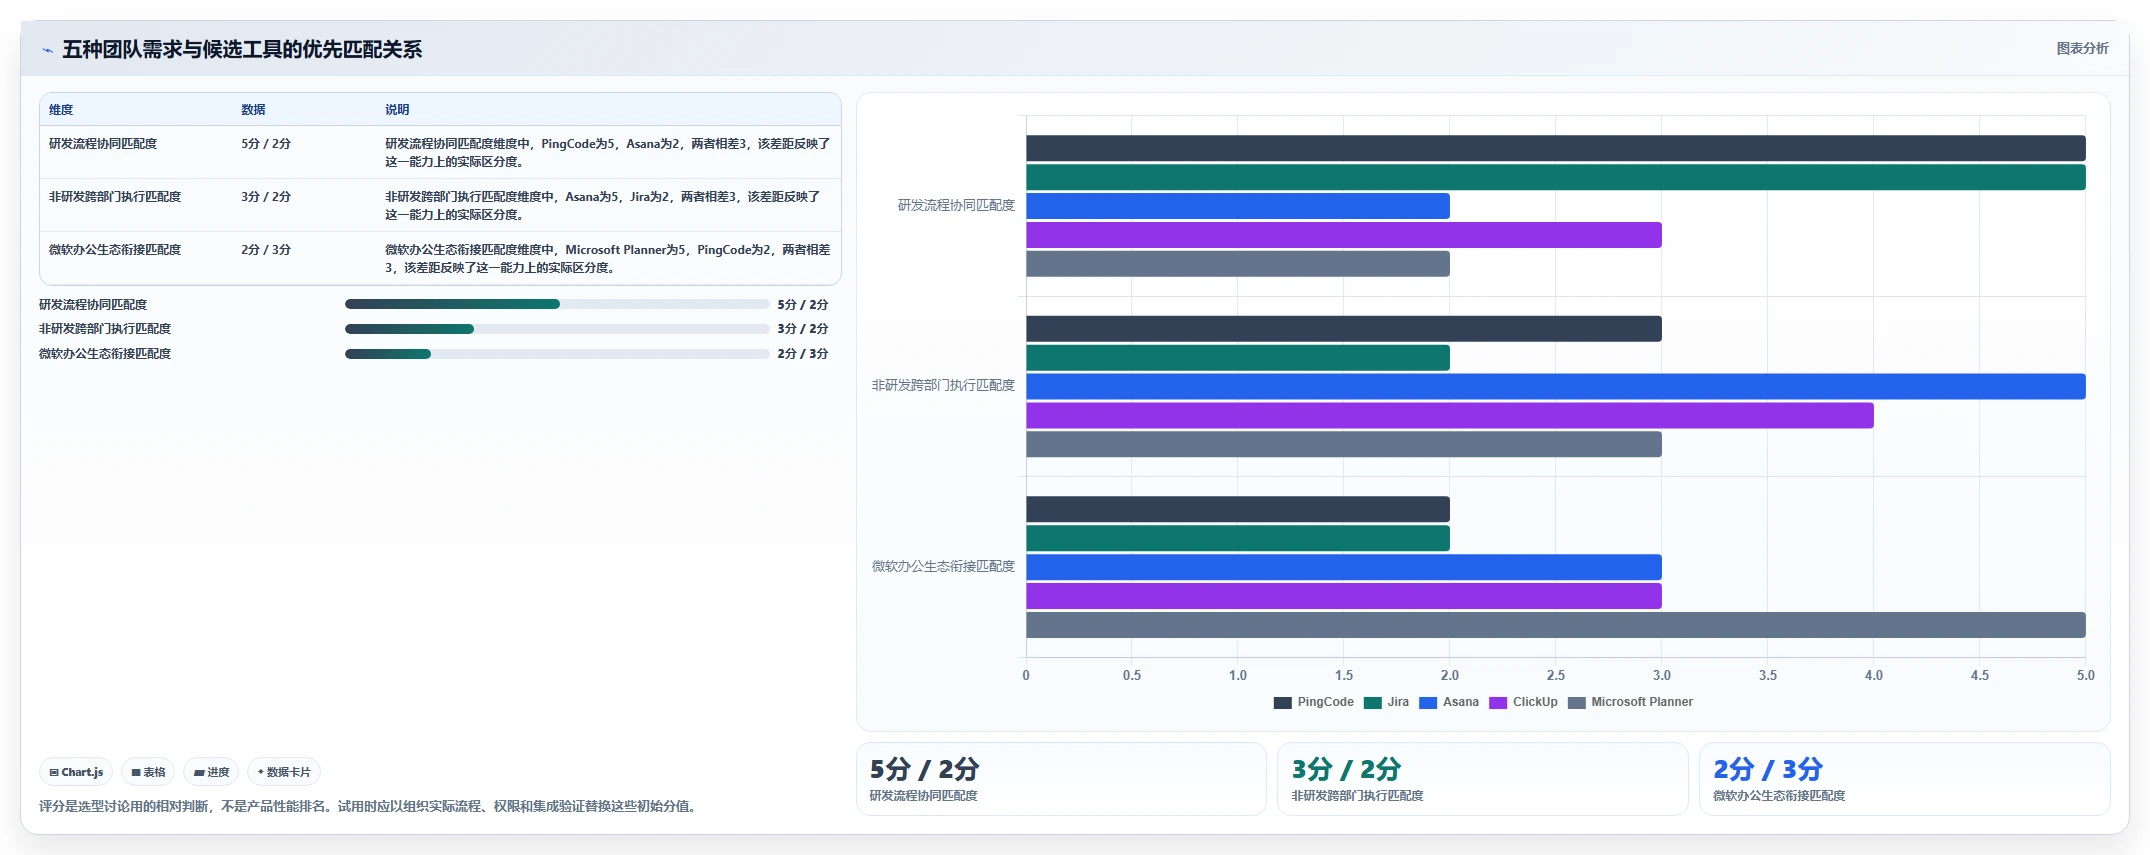Open the 5分 / 2分 data card
The width and height of the screenshot is (2150, 855).
pos(1061,779)
